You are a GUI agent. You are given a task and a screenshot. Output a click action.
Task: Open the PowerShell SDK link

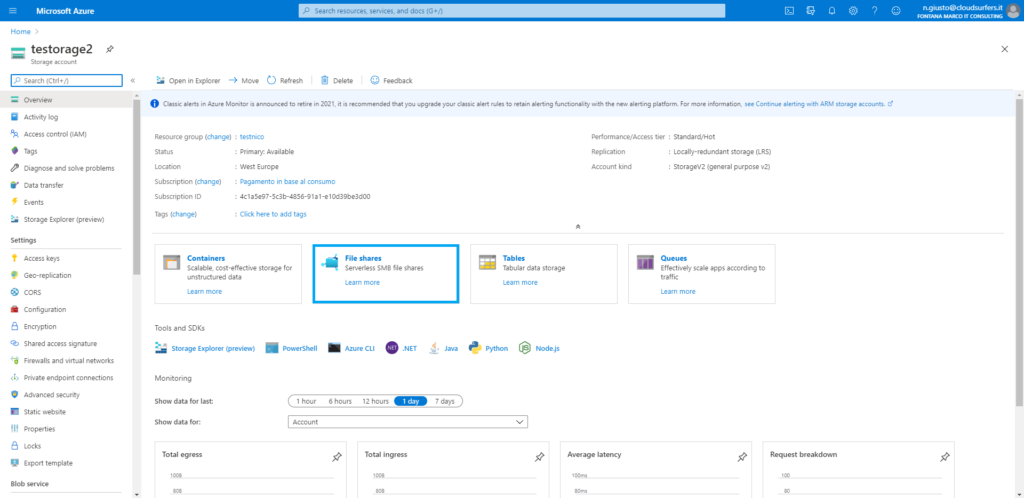(x=291, y=349)
